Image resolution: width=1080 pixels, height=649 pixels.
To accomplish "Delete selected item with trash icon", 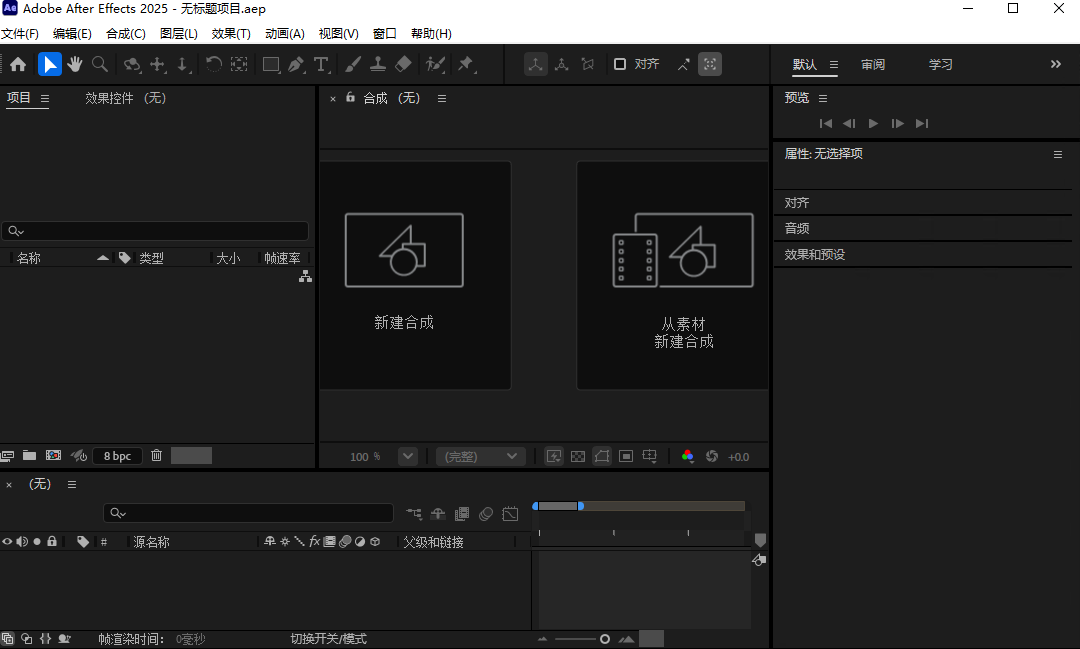I will [x=156, y=455].
